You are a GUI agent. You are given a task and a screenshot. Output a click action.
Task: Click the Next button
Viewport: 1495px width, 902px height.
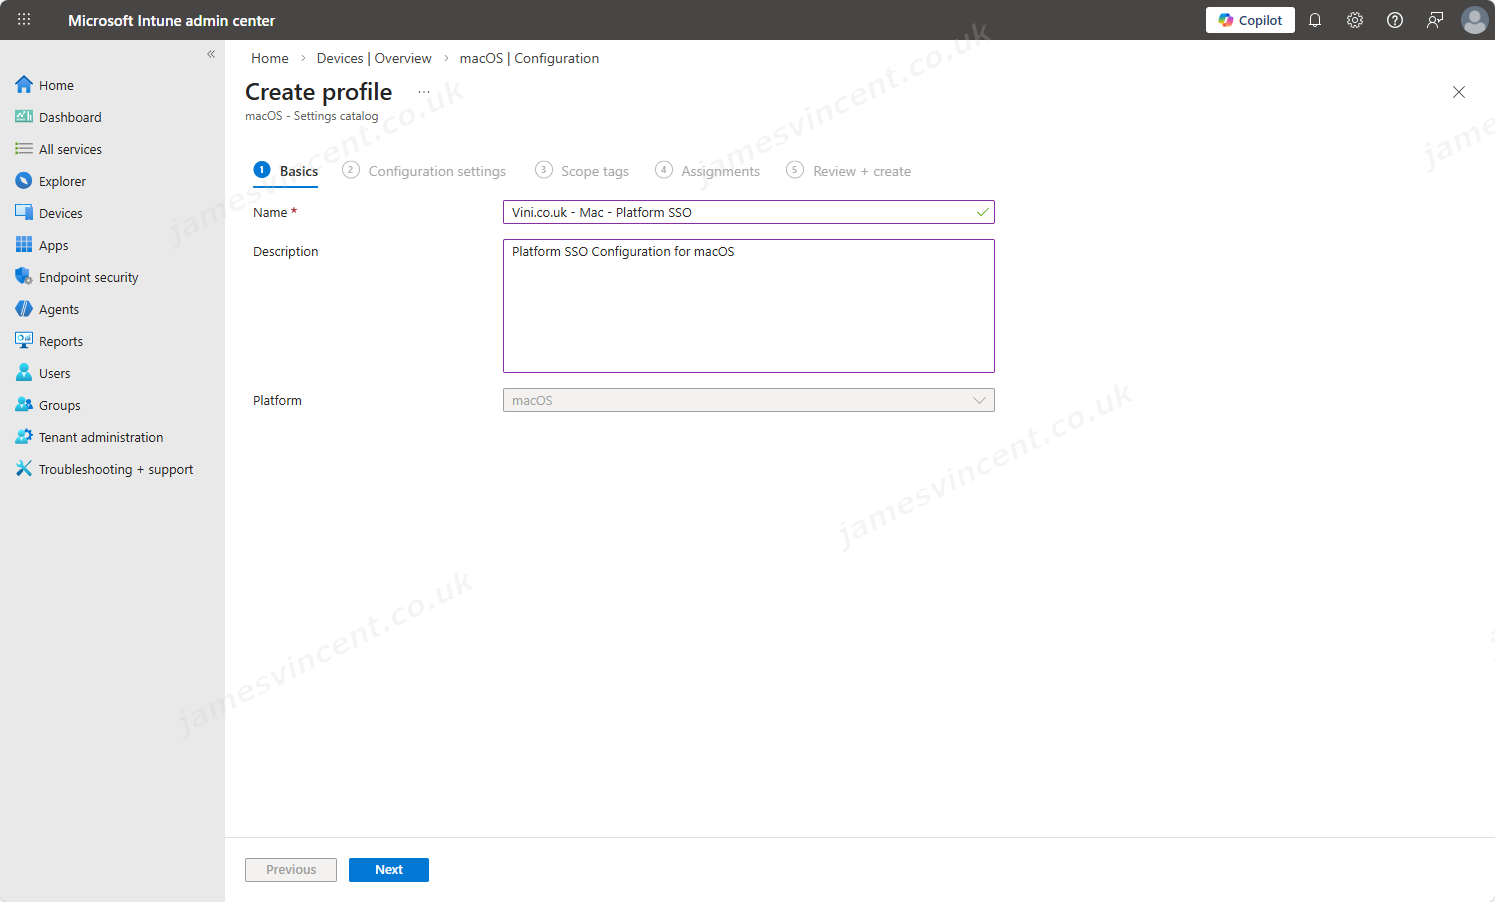[x=388, y=870]
